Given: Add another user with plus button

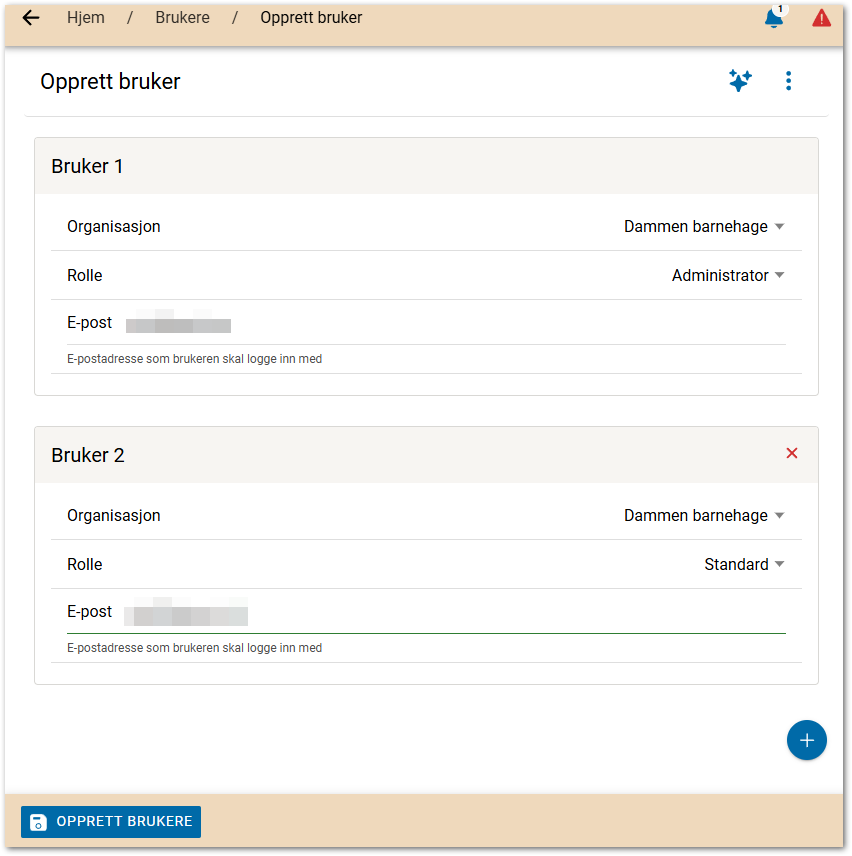Looking at the screenshot, I should (806, 740).
